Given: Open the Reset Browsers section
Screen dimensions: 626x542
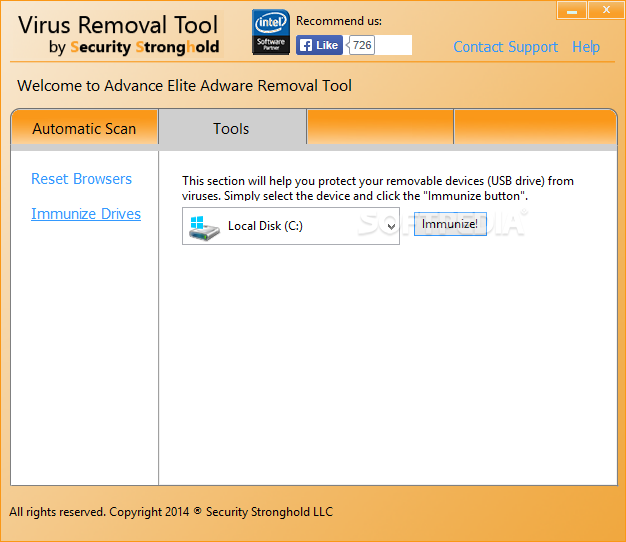Looking at the screenshot, I should 81,179.
